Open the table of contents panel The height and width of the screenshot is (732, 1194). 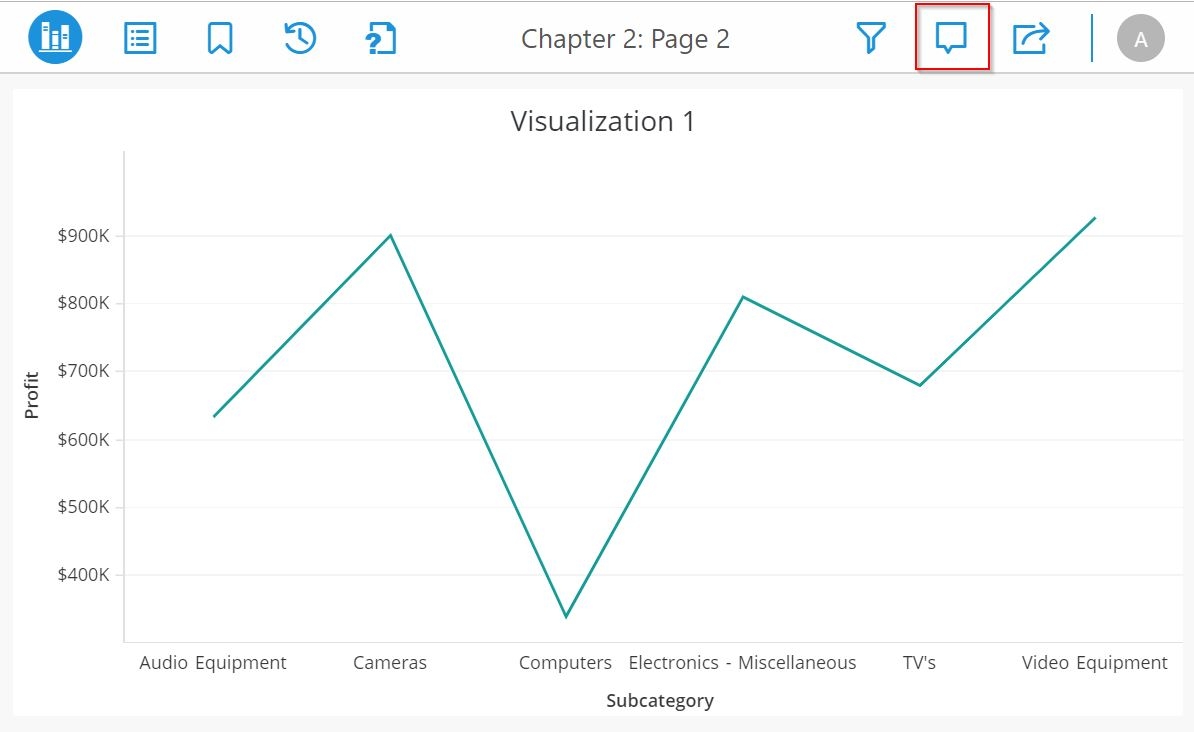(140, 38)
